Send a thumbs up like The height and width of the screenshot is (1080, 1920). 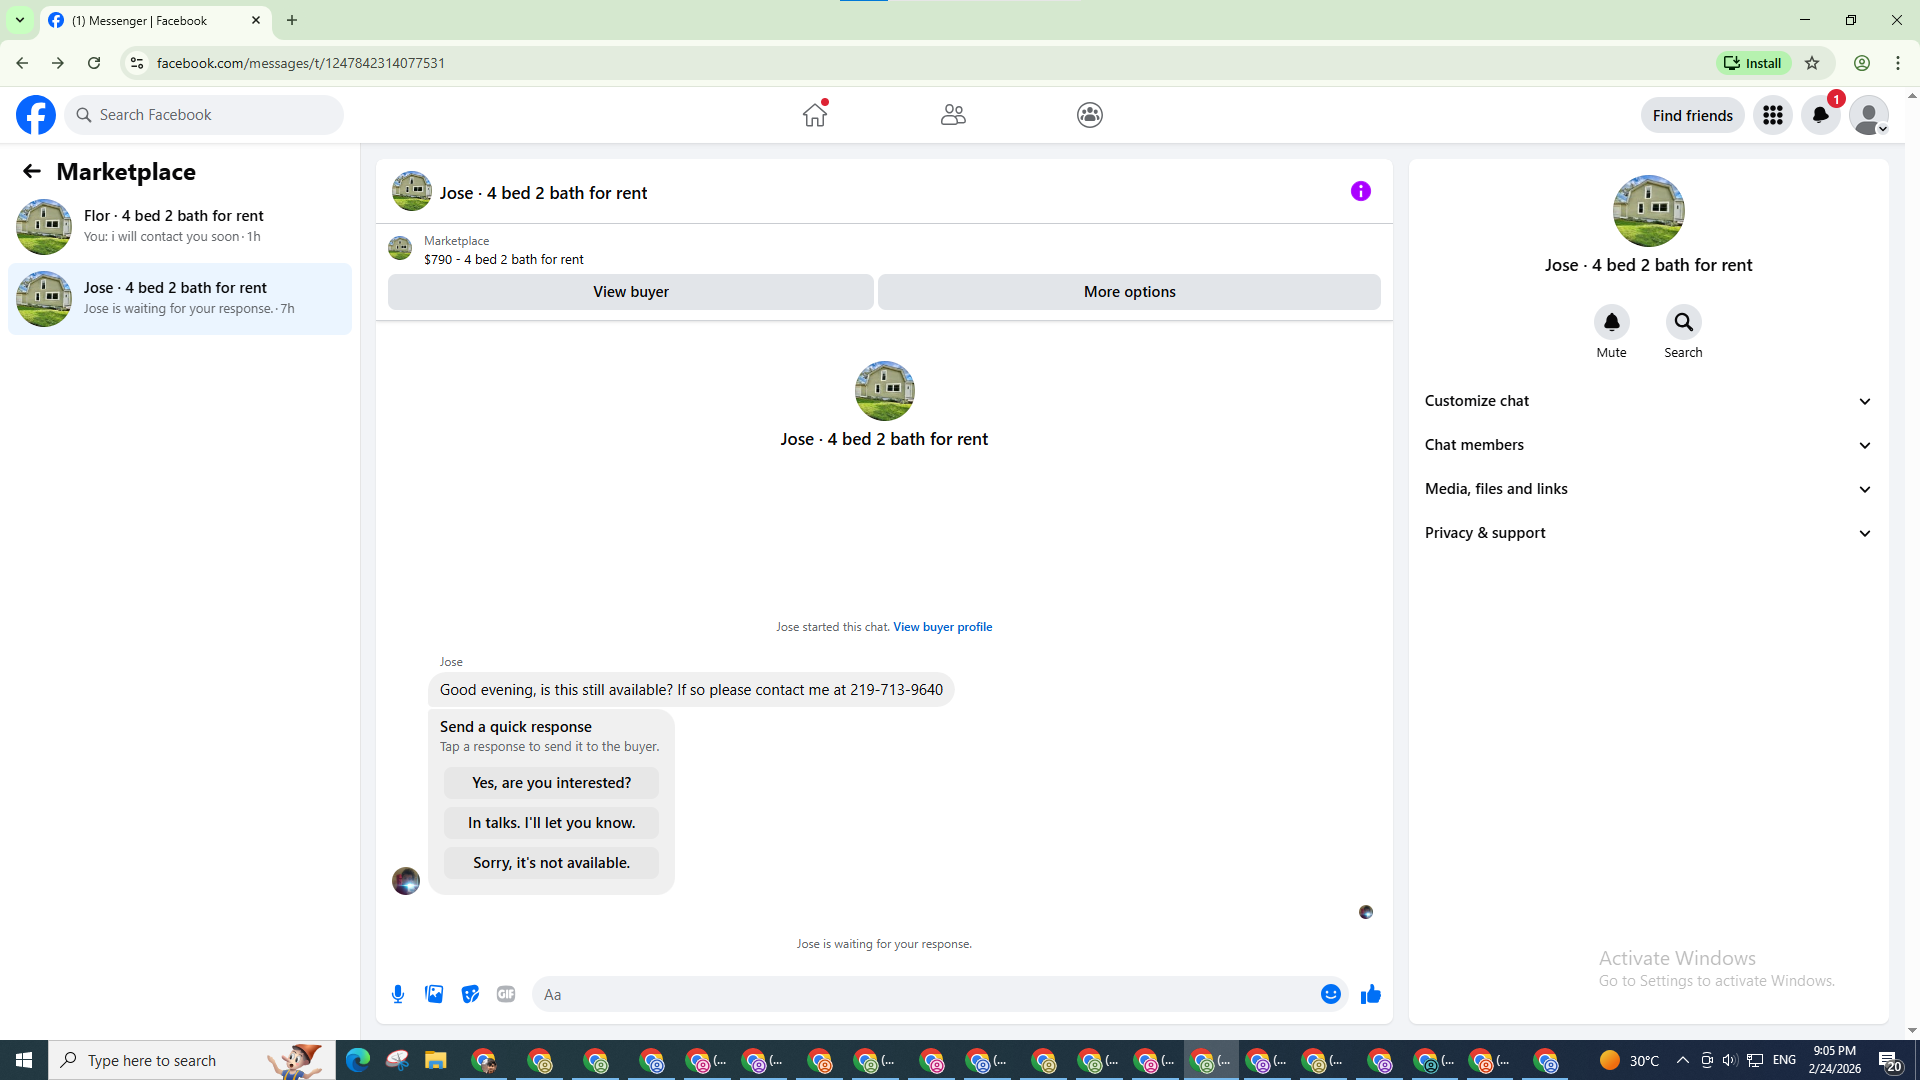pos(1370,994)
